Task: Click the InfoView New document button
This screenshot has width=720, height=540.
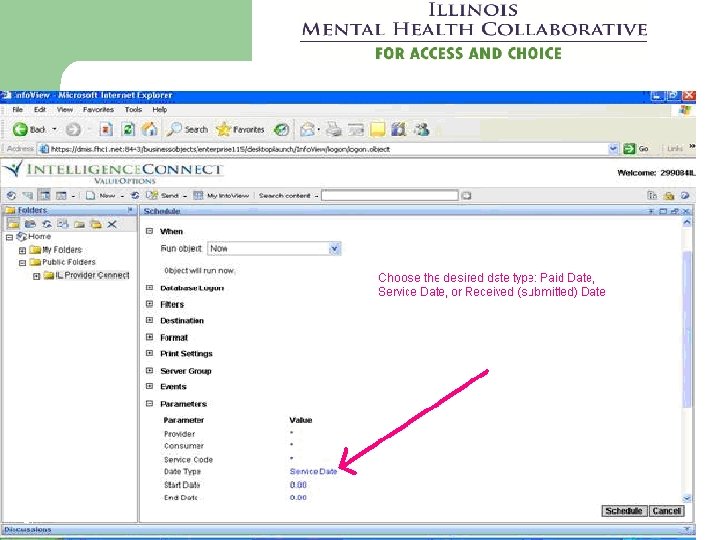Action: (x=101, y=196)
